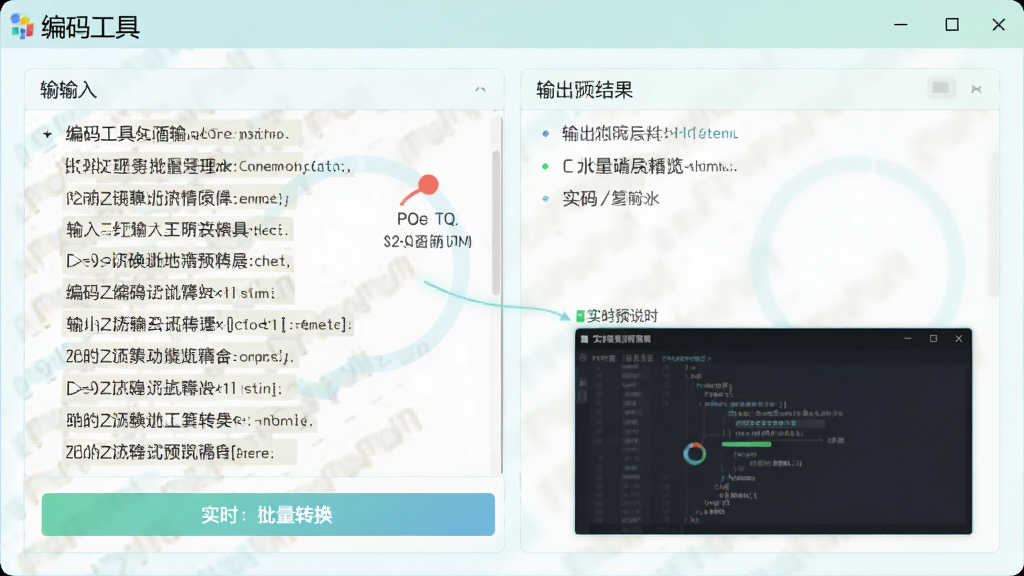The image size is (1024, 576).
Task: Click the POe TQ. label
Action: pyautogui.click(x=428, y=219)
